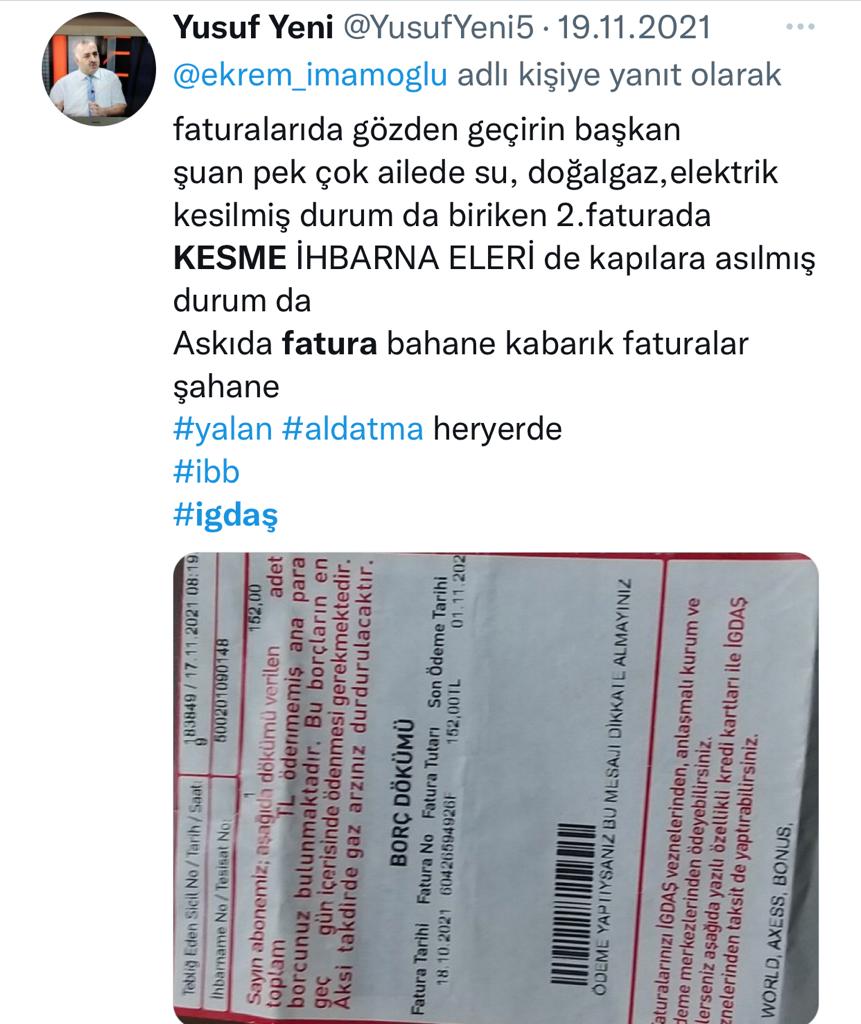Viewport: 861px width, 1024px height.
Task: Click the word 'heryerde' after hashtags
Action: 497,429
